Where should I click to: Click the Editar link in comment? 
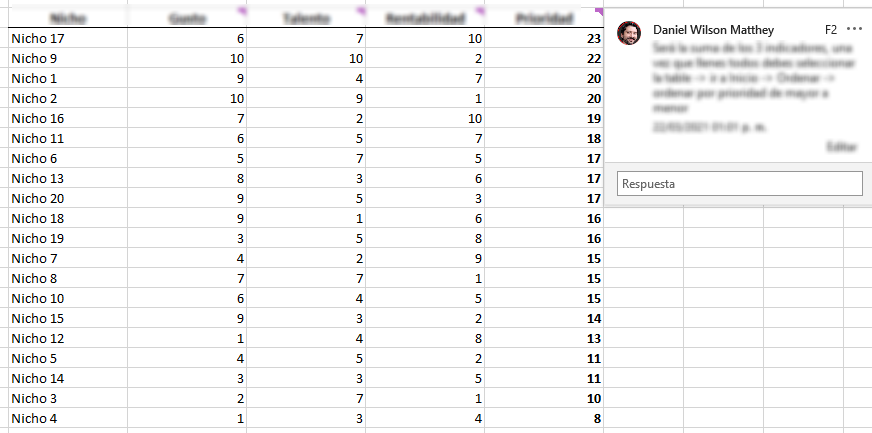(841, 147)
